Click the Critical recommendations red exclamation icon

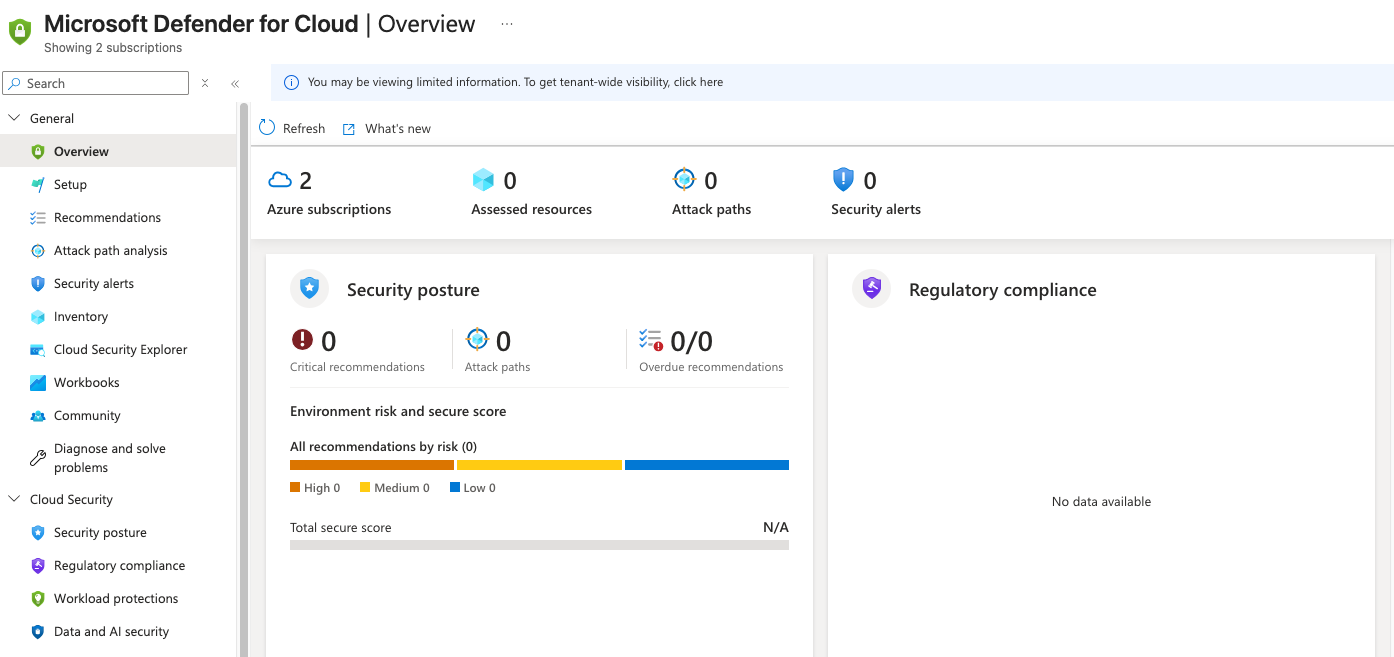[302, 340]
